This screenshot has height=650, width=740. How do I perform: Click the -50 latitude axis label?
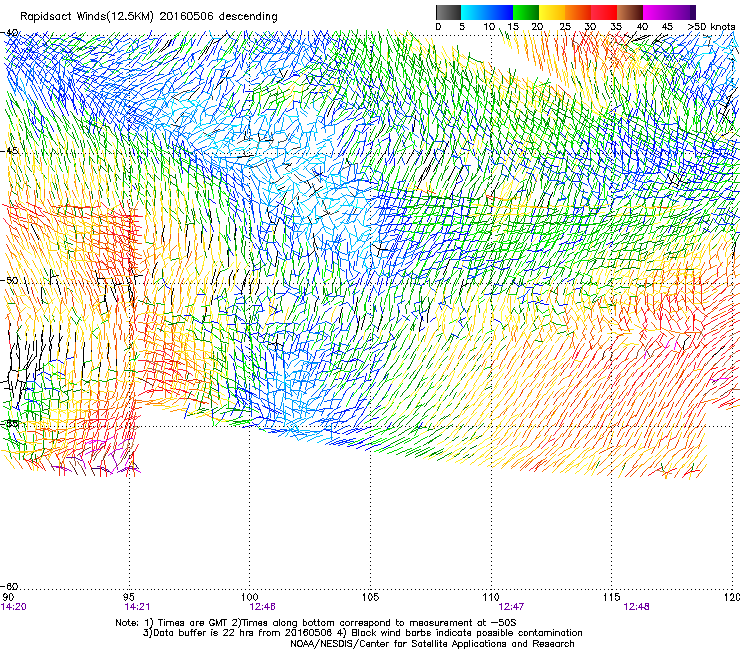(x=9, y=280)
